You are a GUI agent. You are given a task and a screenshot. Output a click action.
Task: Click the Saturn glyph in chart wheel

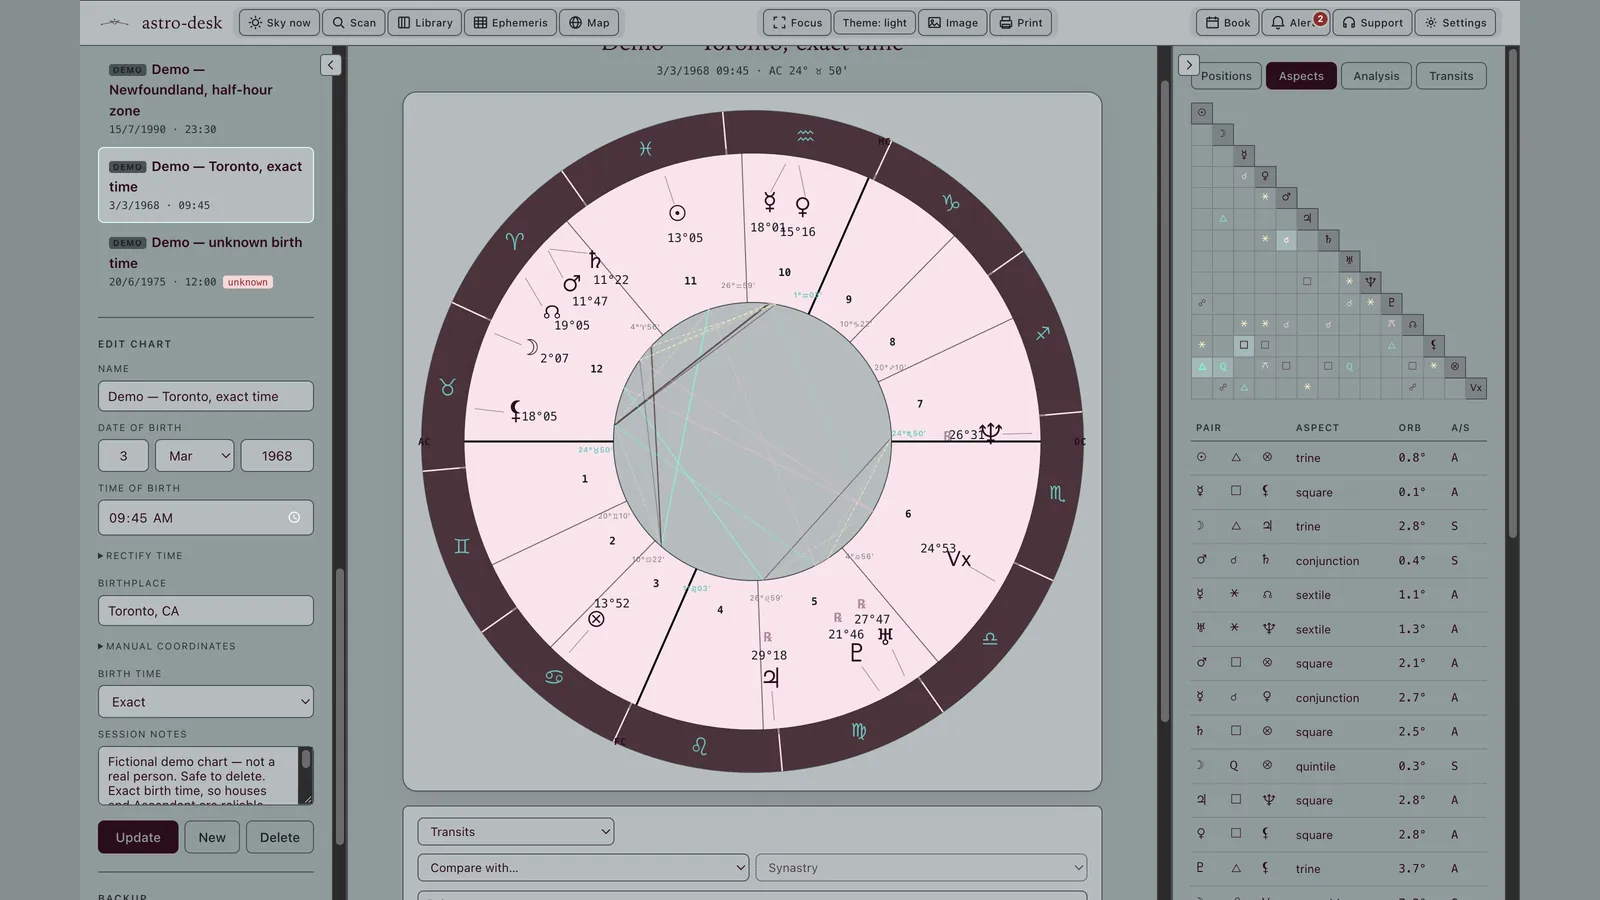pyautogui.click(x=595, y=260)
